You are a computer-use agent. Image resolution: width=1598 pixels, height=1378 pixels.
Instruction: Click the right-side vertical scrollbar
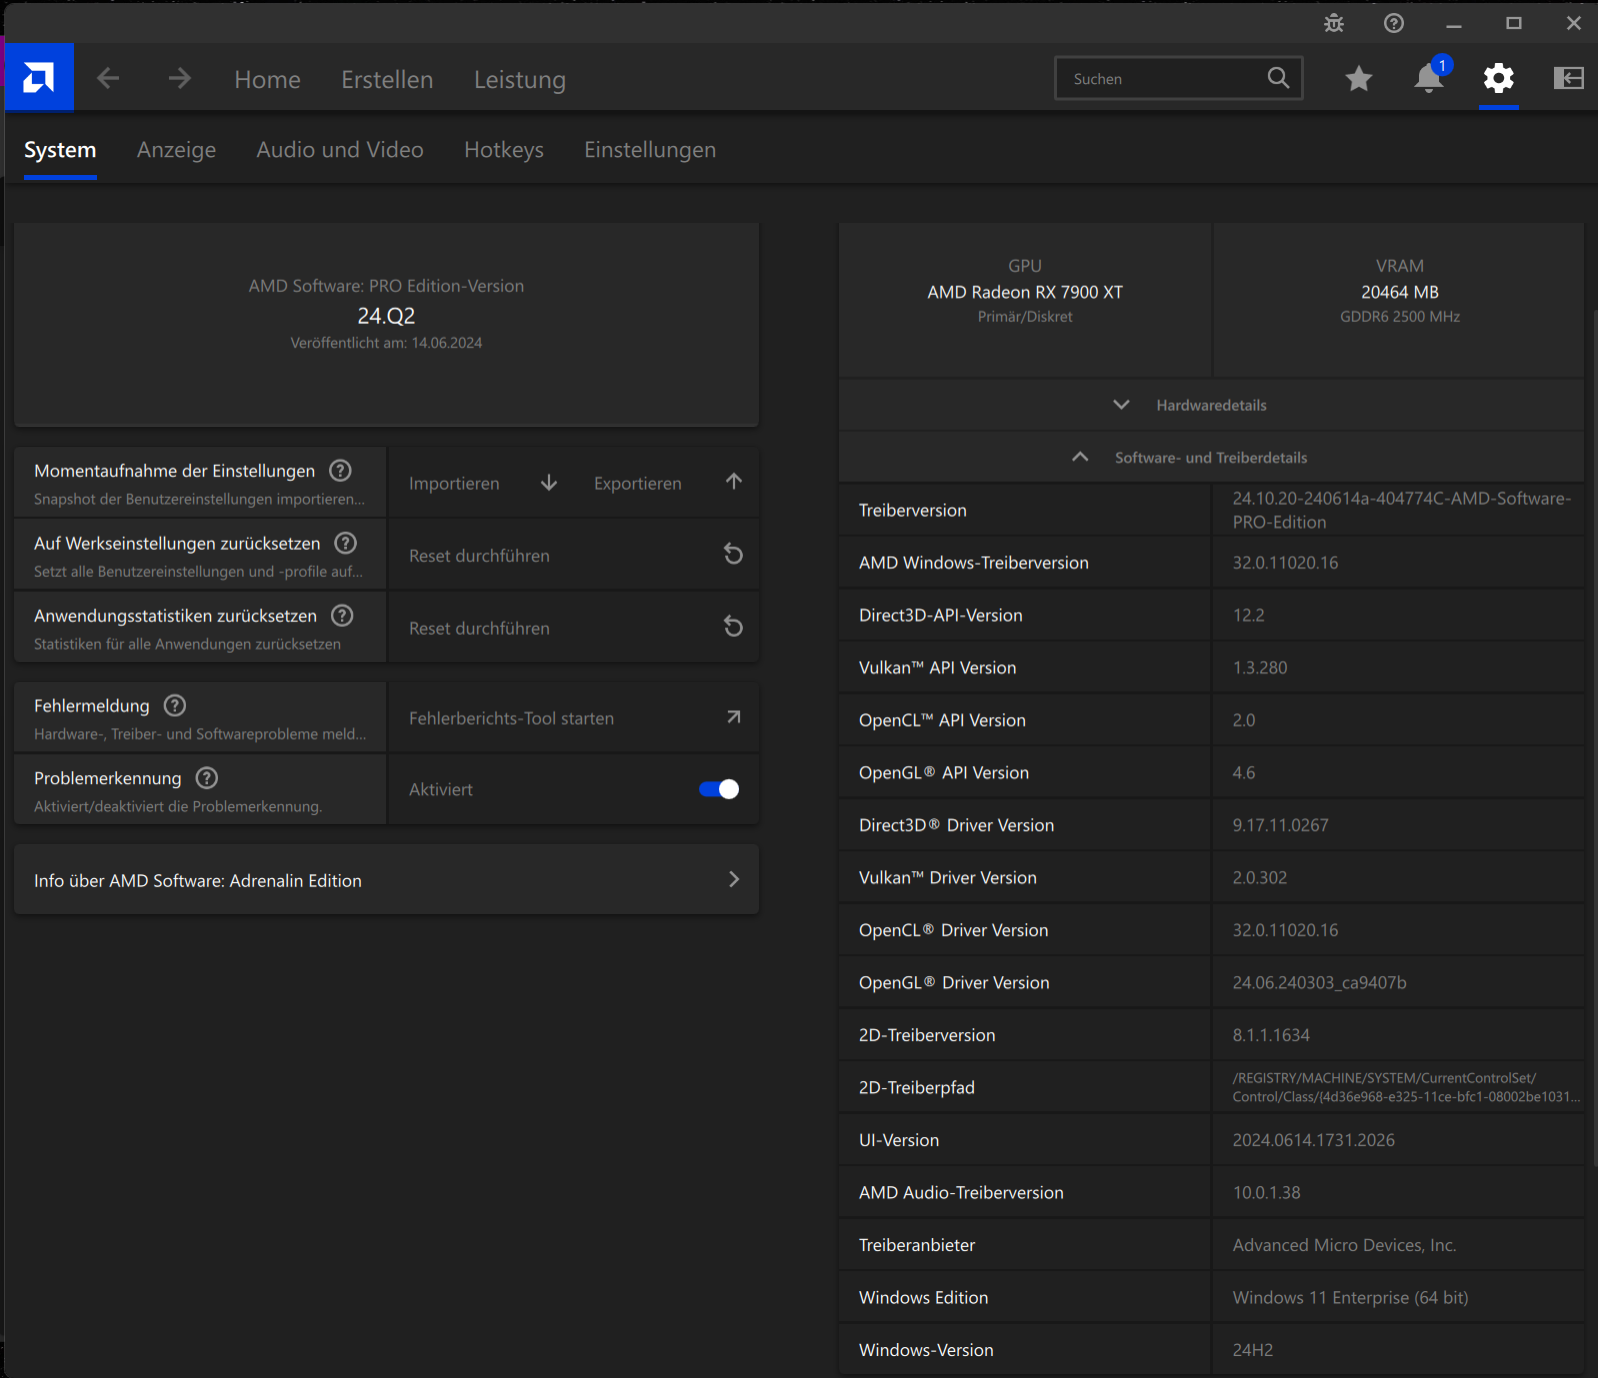tap(1593, 738)
